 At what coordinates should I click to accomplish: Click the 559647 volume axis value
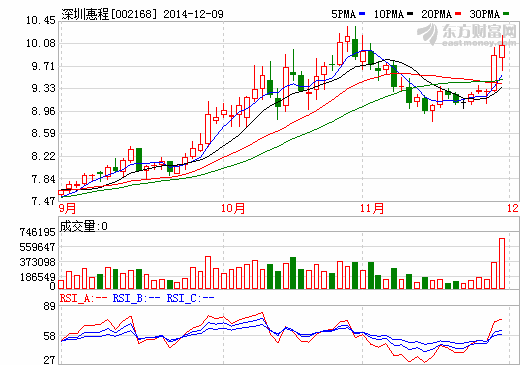coord(38,247)
